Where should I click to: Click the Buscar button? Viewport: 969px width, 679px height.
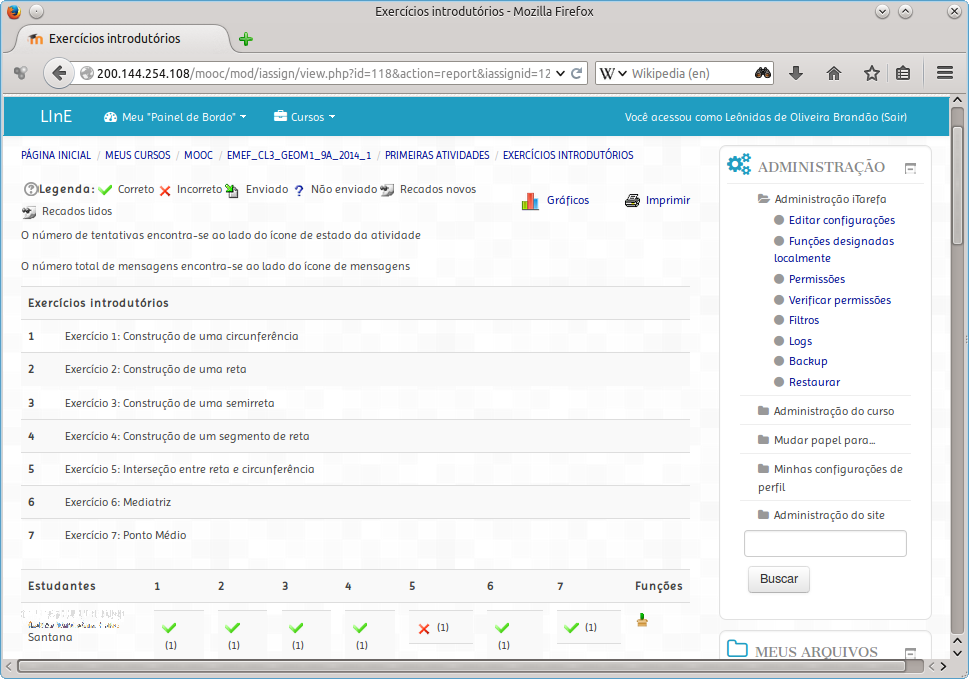[x=779, y=579]
